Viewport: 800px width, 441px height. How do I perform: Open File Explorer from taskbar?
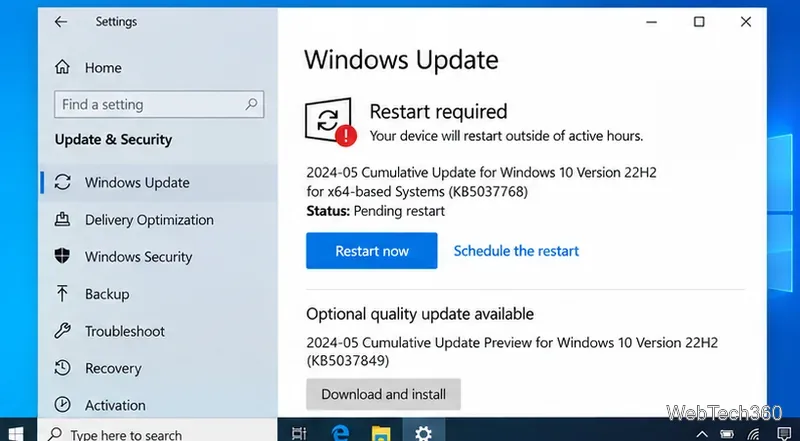pos(381,434)
